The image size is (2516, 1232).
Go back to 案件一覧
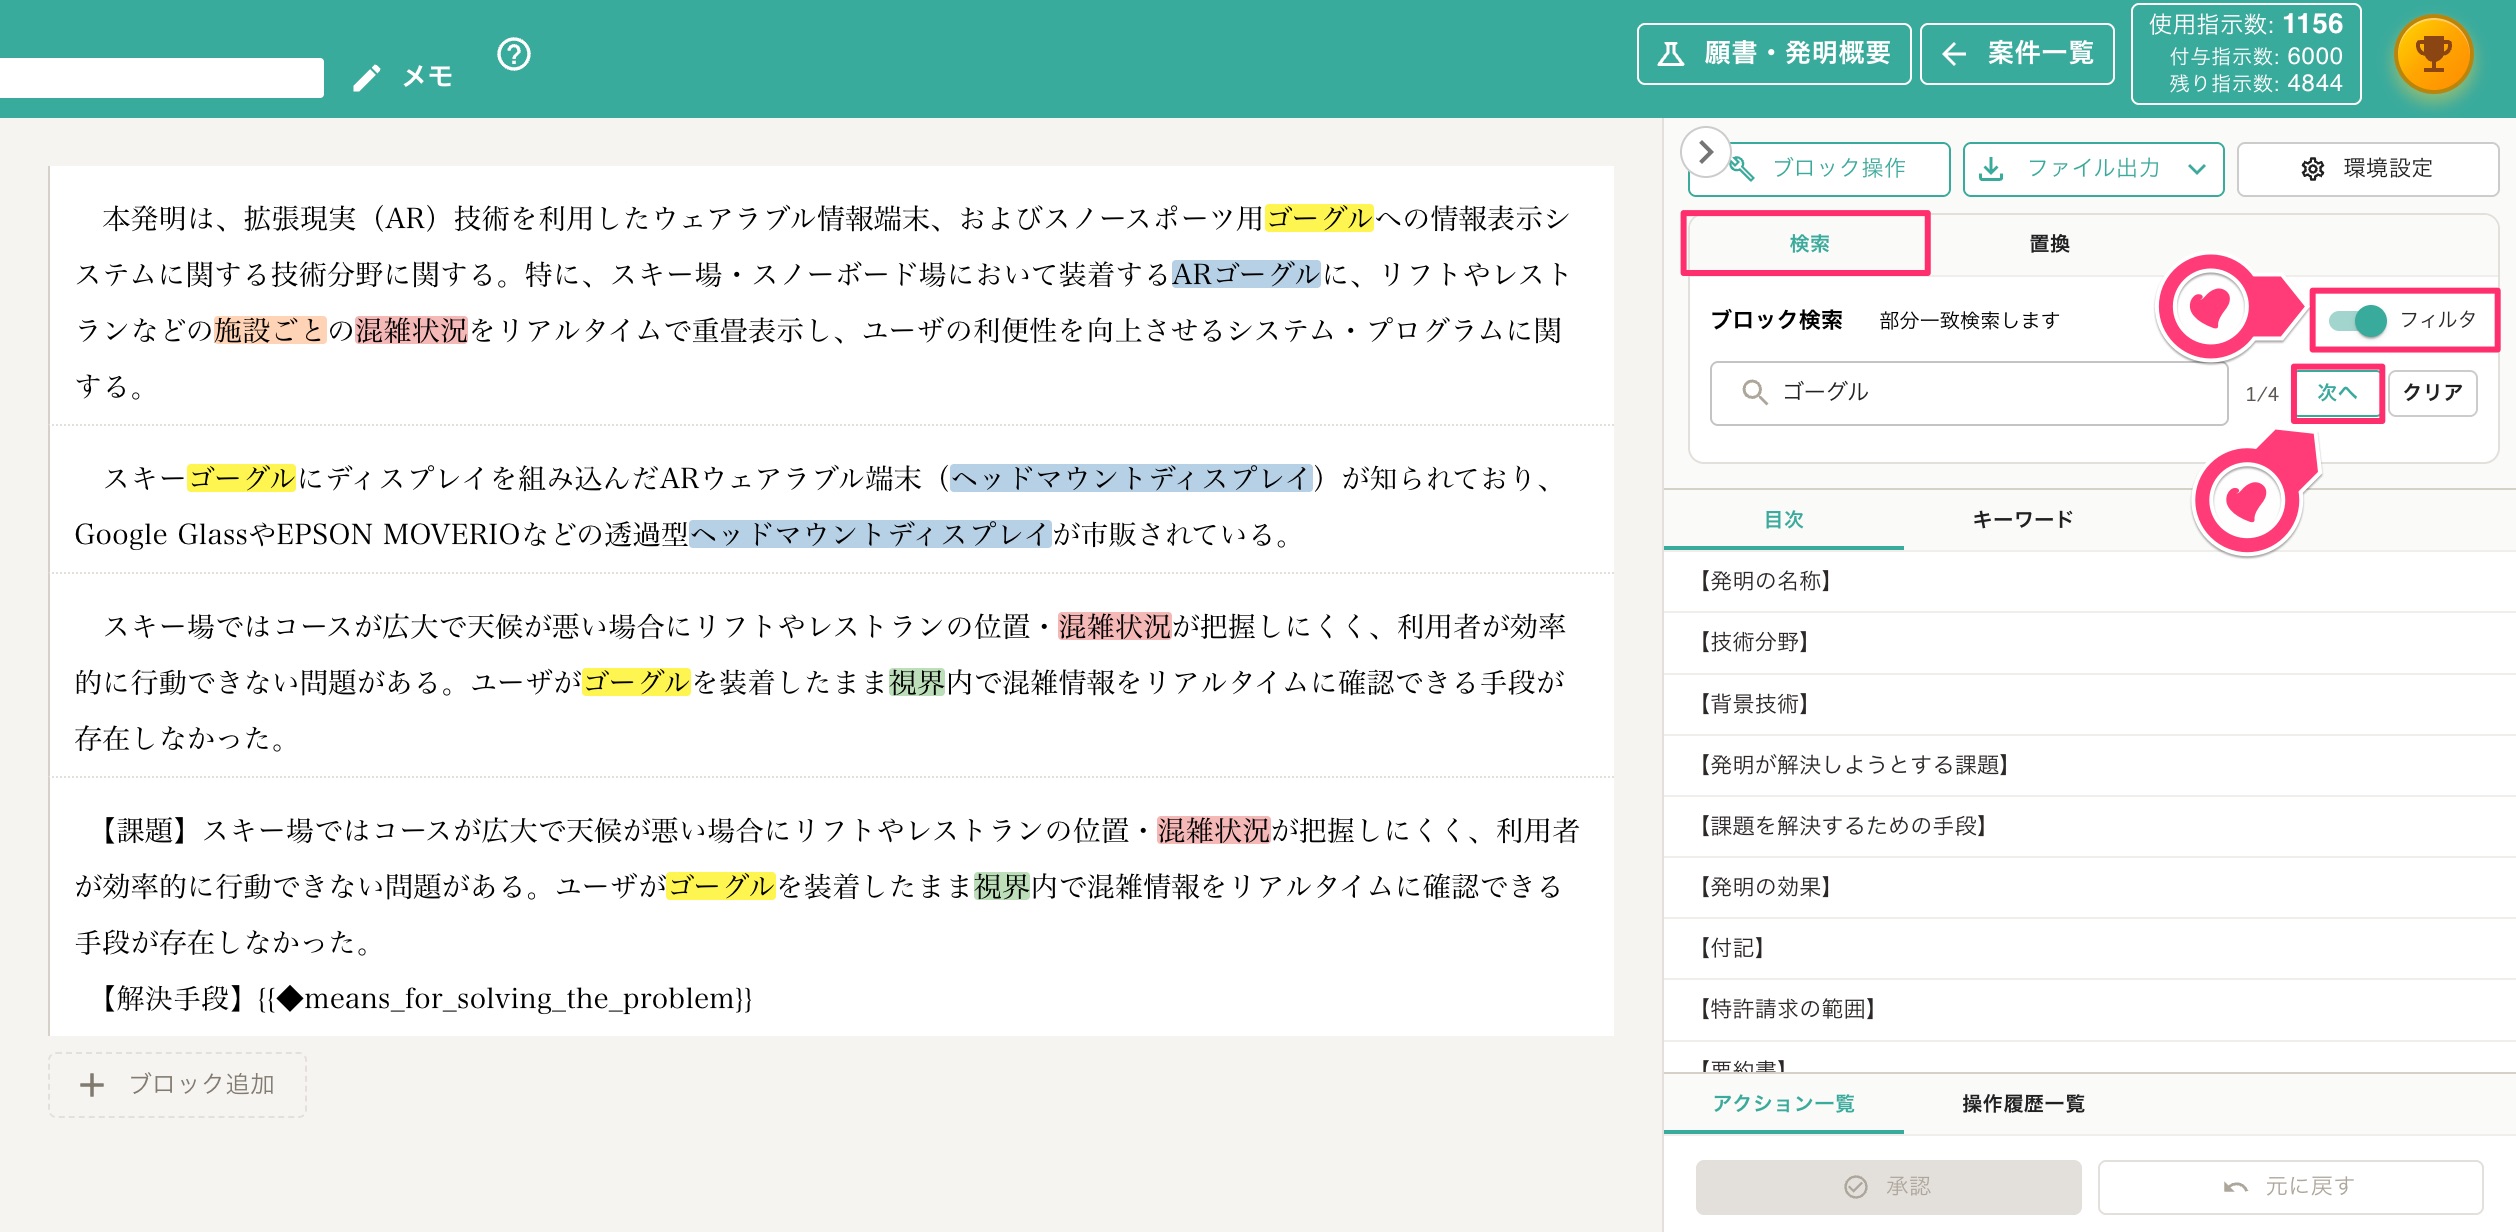tap(2017, 54)
